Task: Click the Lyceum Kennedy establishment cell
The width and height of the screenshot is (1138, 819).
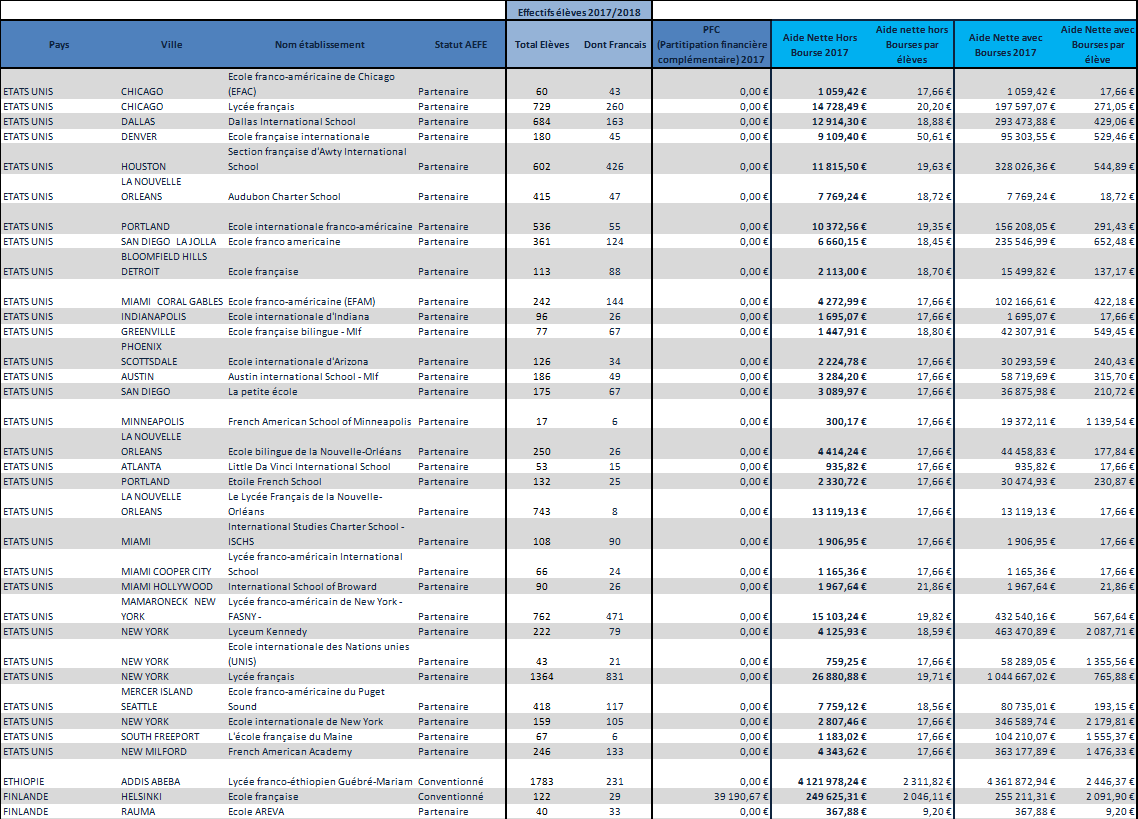Action: 267,632
